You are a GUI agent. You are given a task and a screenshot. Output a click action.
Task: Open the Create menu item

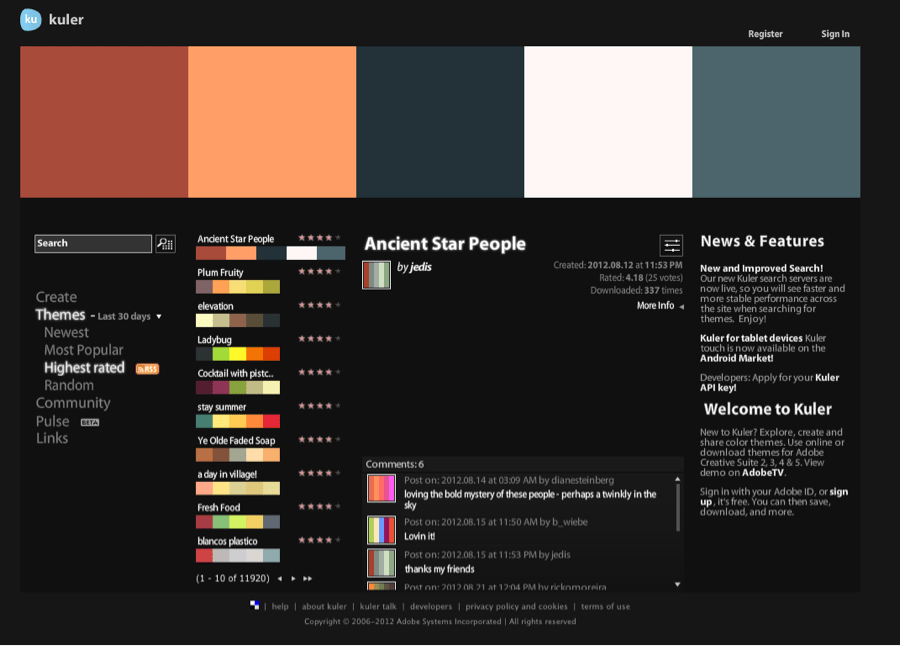click(56, 297)
